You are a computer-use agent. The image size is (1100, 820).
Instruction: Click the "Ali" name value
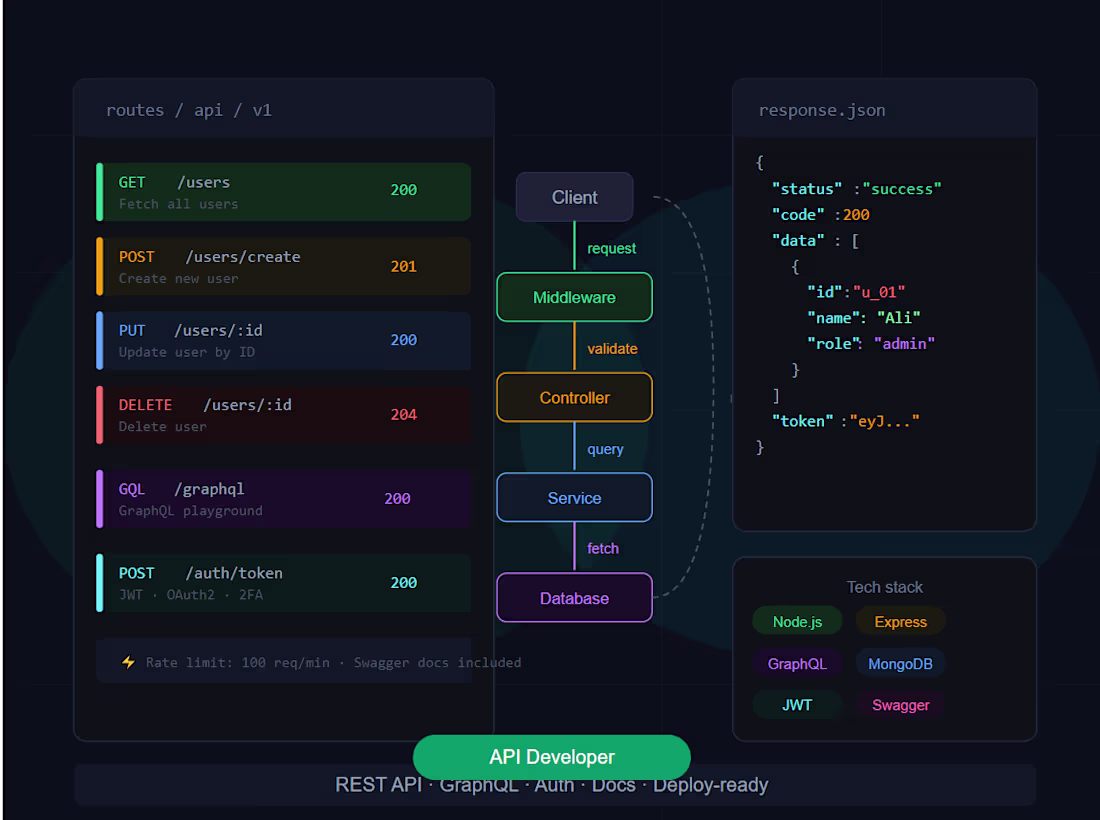click(x=898, y=318)
